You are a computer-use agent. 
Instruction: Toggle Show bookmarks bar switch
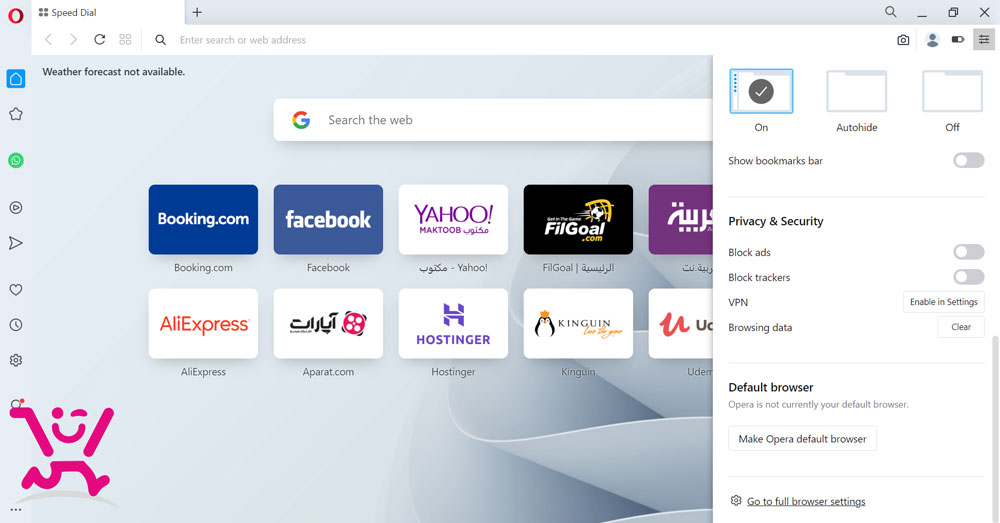[969, 160]
